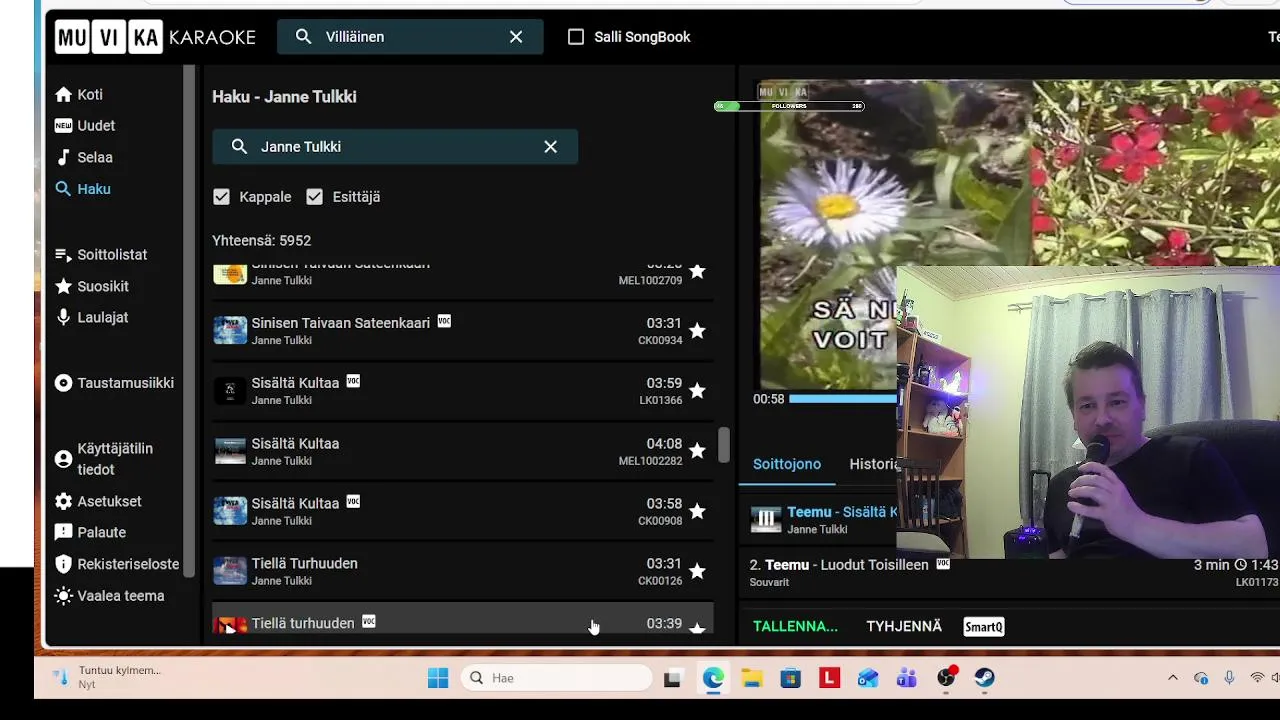Click the taskbar Hae search box
The image size is (1280, 720).
pyautogui.click(x=557, y=678)
